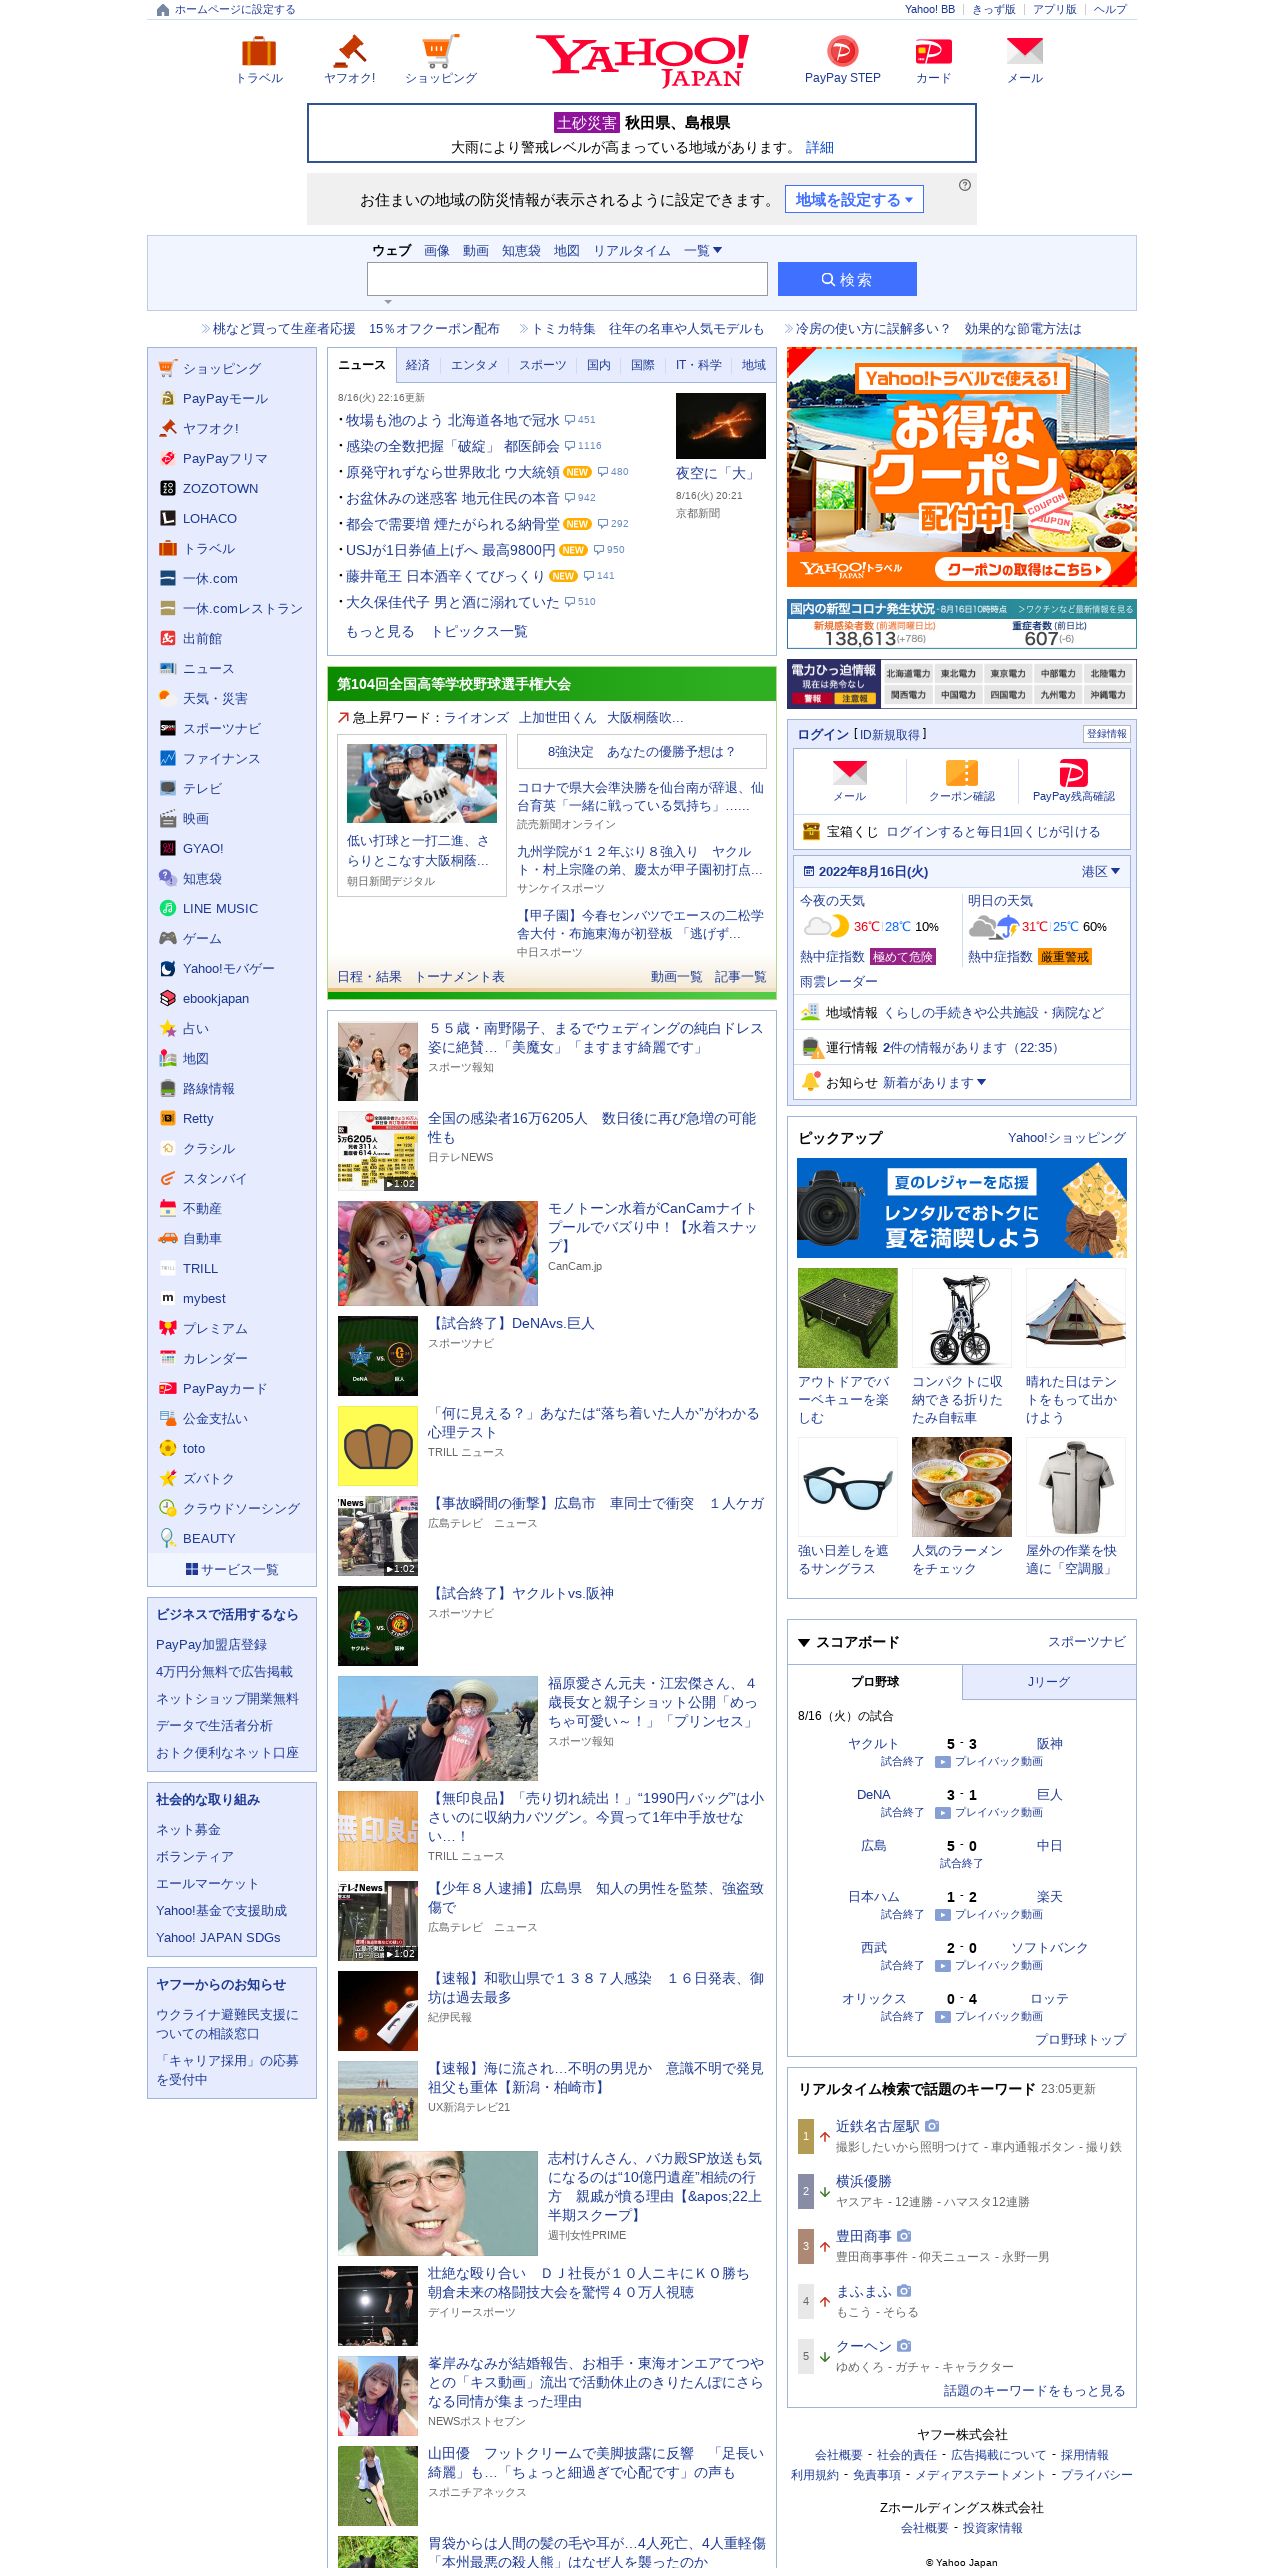Open the 地域を設定する dropdown
The image size is (1284, 2568).
coord(854,199)
